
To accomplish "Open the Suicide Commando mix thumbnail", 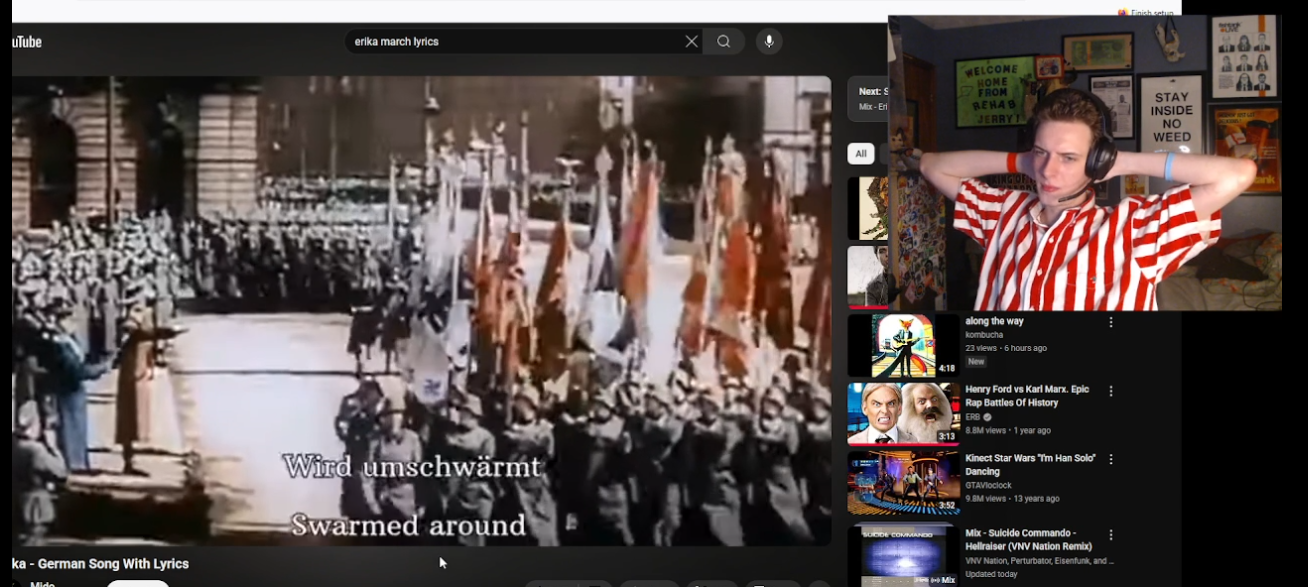I will (x=904, y=556).
